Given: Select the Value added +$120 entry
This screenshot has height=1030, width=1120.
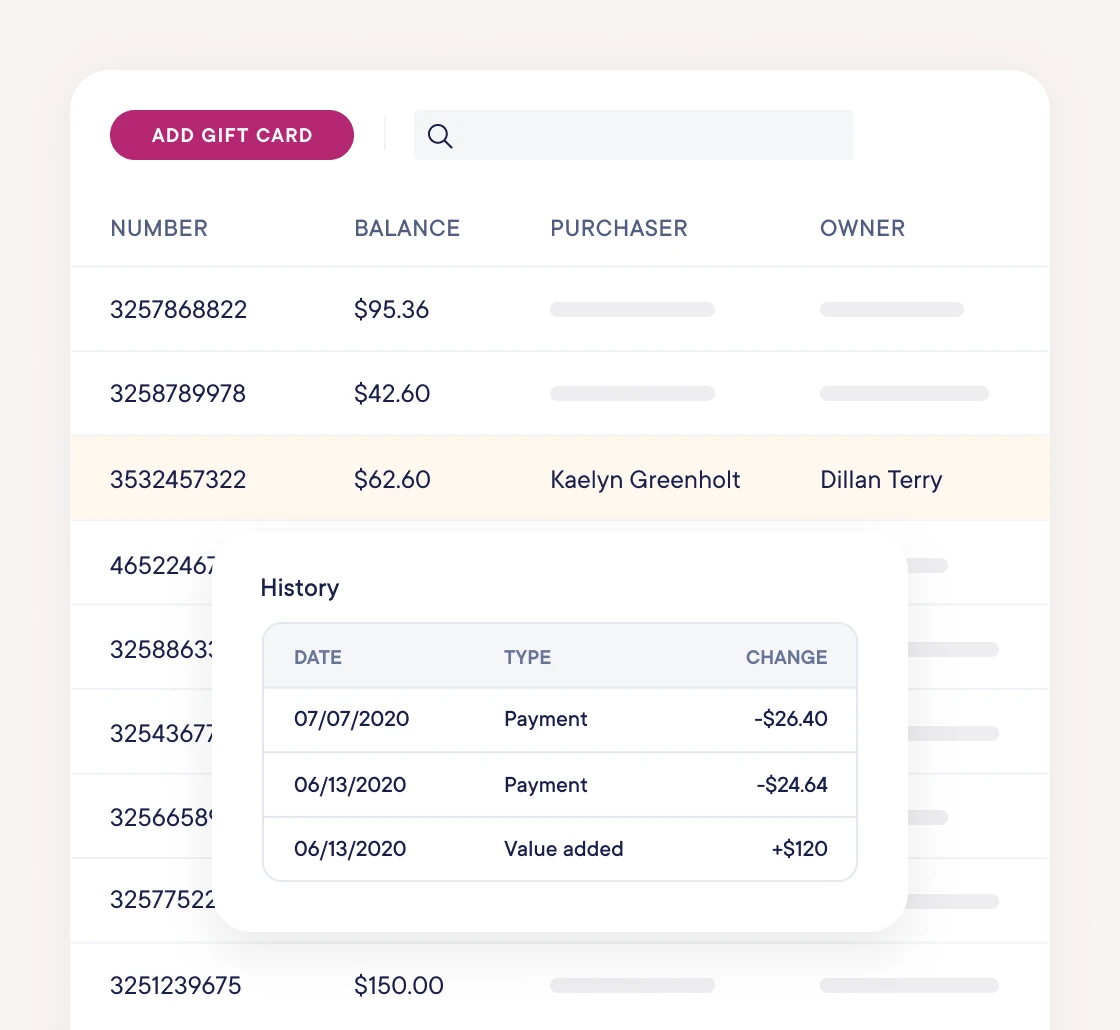Looking at the screenshot, I should tap(563, 849).
